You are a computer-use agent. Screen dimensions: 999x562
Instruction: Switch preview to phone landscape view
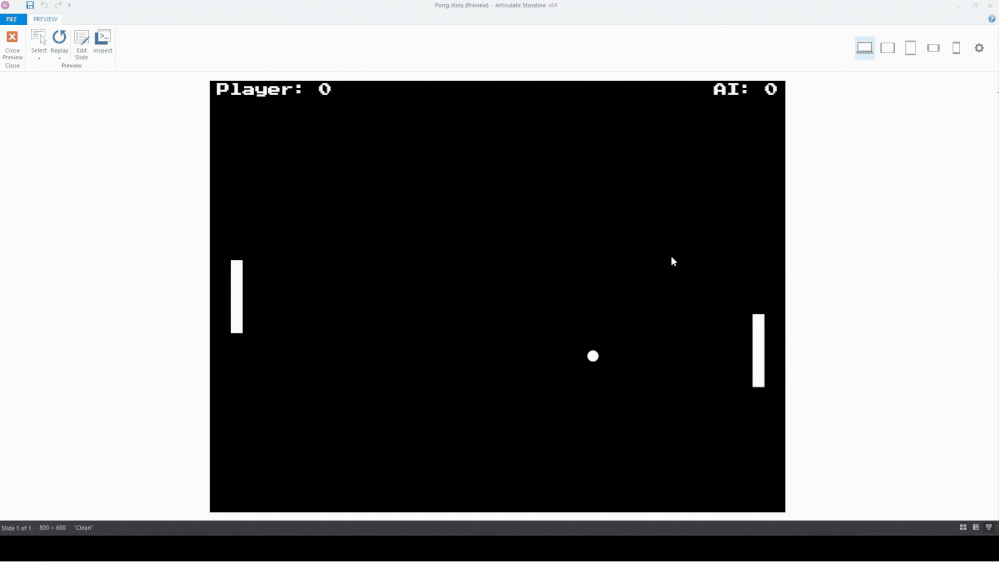(x=933, y=48)
